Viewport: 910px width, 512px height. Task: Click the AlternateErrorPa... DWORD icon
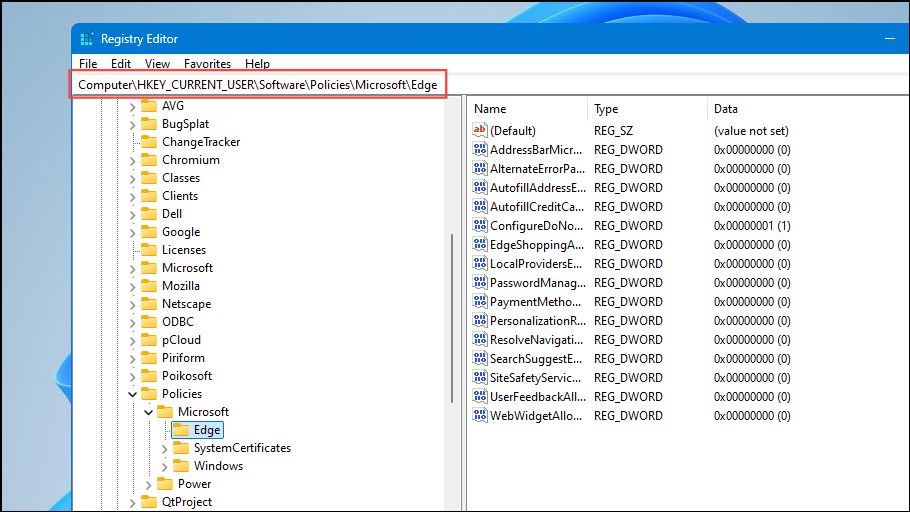point(479,168)
